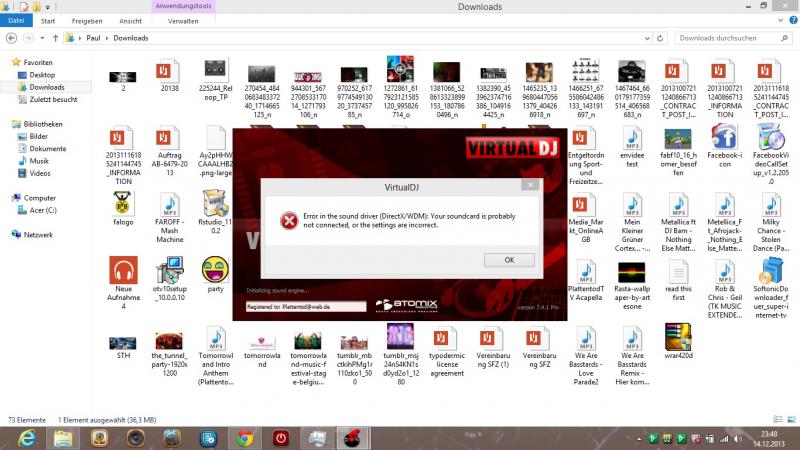The height and width of the screenshot is (450, 800).
Task: Select the 20138 PDF file
Action: click(x=169, y=76)
